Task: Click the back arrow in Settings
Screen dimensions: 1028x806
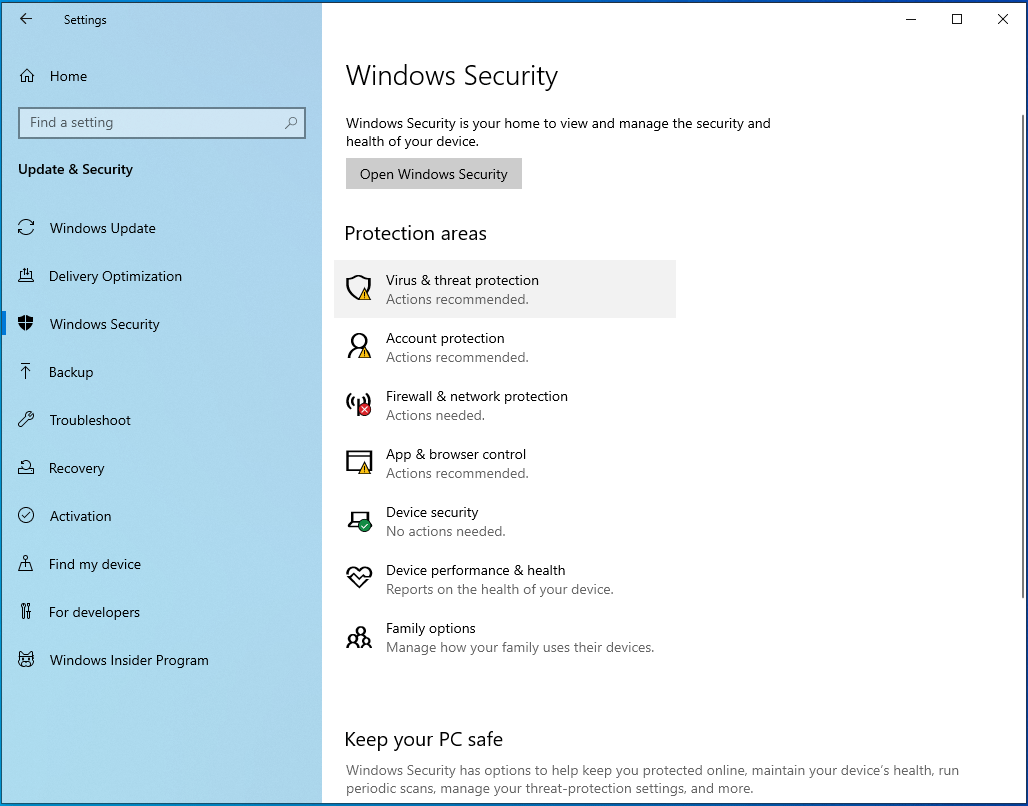Action: coord(26,19)
